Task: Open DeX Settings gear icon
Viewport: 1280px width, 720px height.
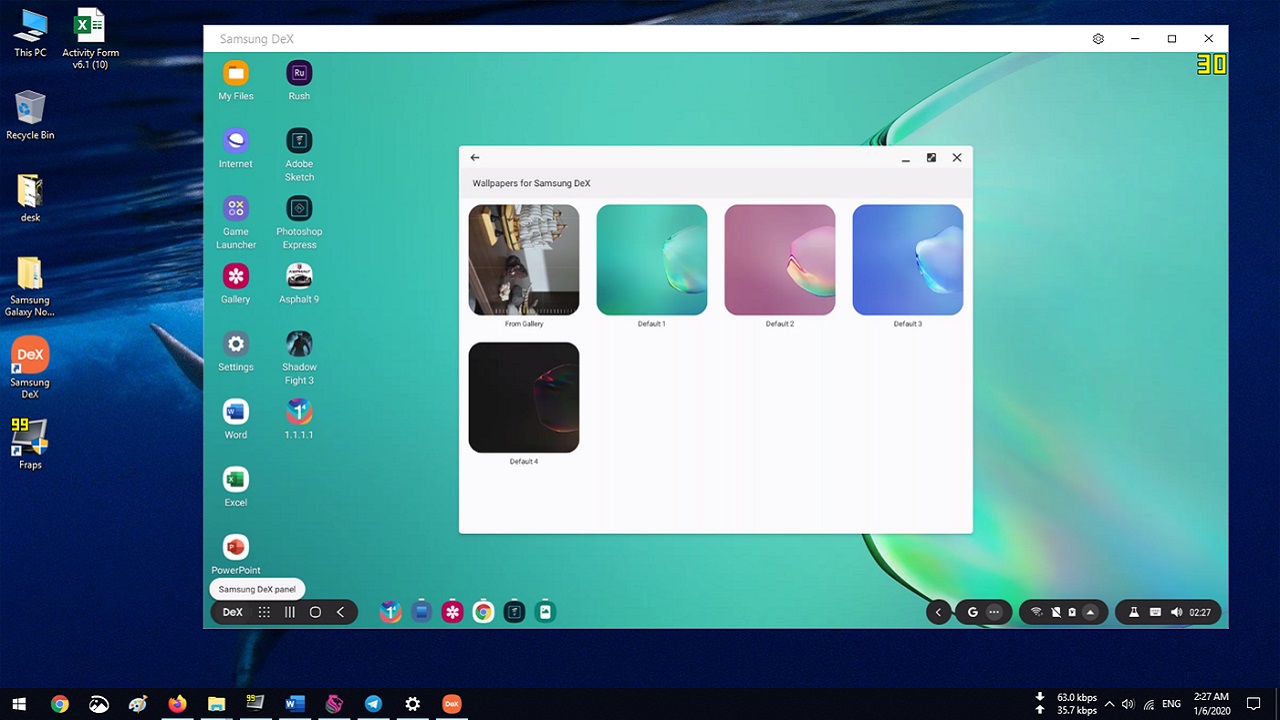Action: click(x=236, y=344)
